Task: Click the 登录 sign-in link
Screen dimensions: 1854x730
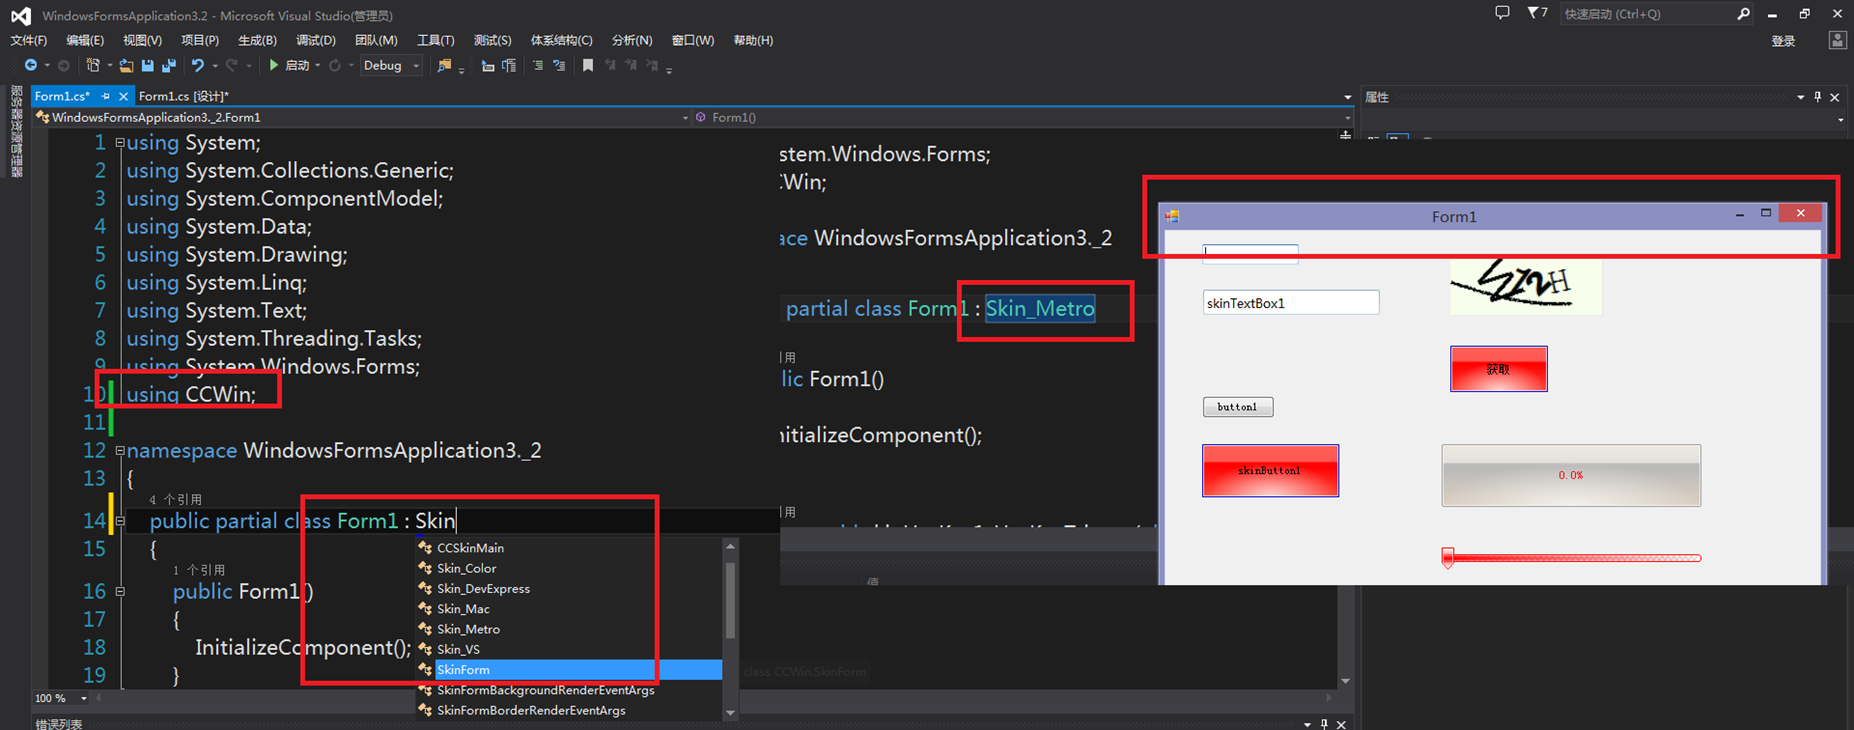Action: coord(1783,41)
